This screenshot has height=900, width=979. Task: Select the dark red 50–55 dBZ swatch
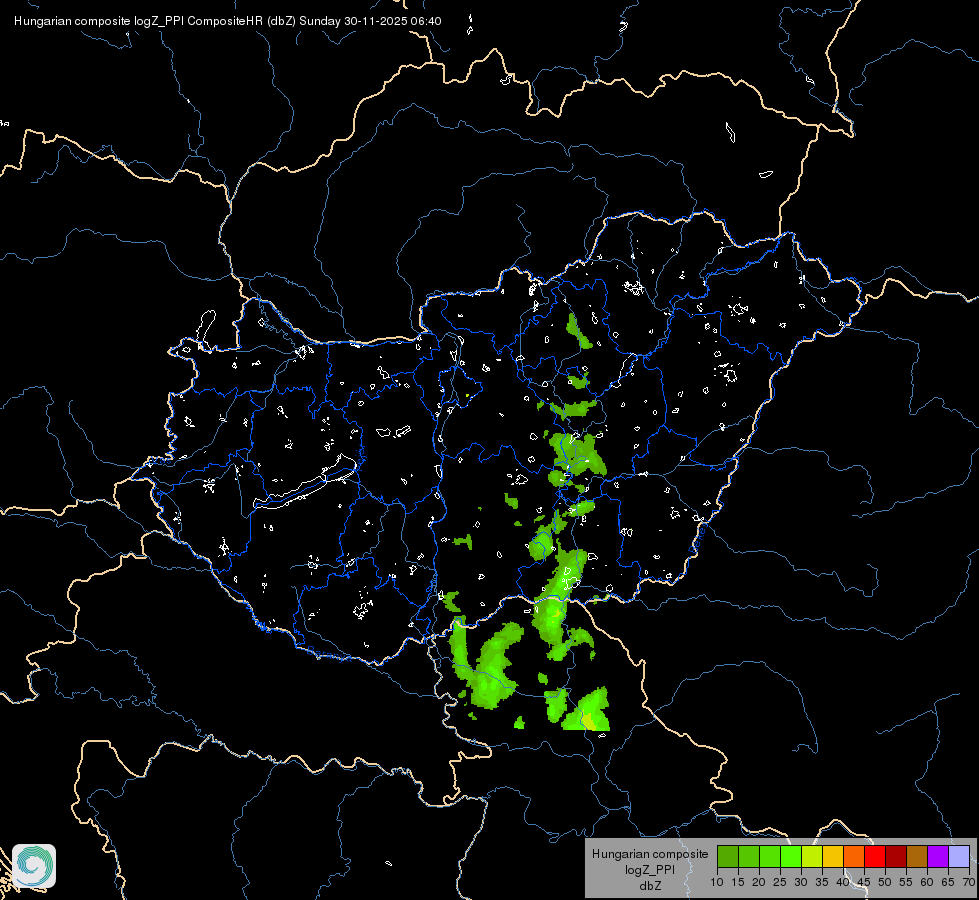click(896, 856)
